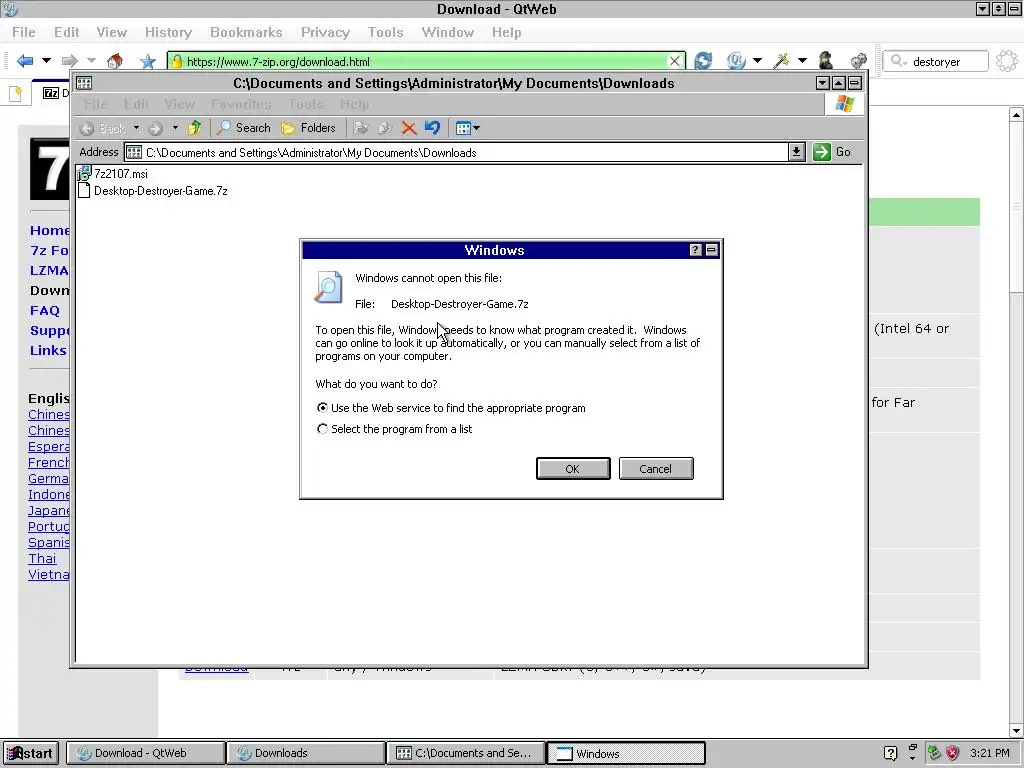
Task: Open the QtWeb home page icon
Action: coord(115,61)
